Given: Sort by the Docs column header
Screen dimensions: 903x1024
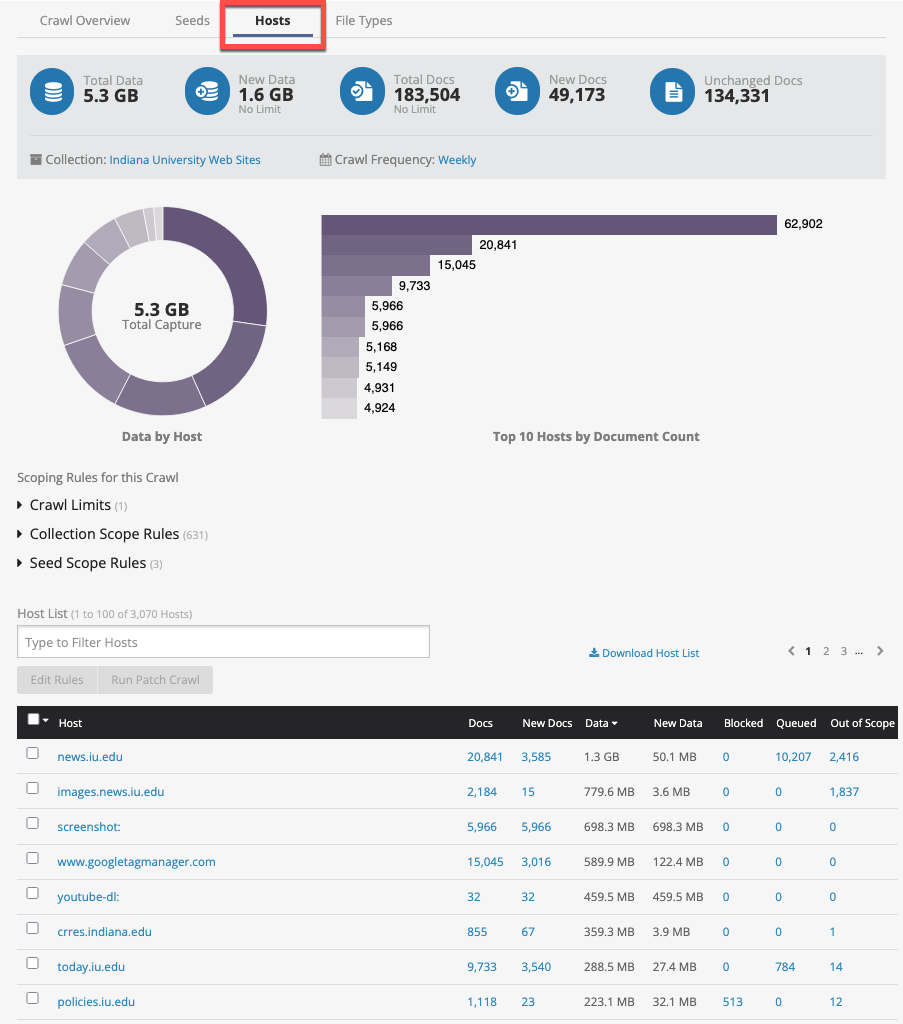Looking at the screenshot, I should pyautogui.click(x=481, y=723).
